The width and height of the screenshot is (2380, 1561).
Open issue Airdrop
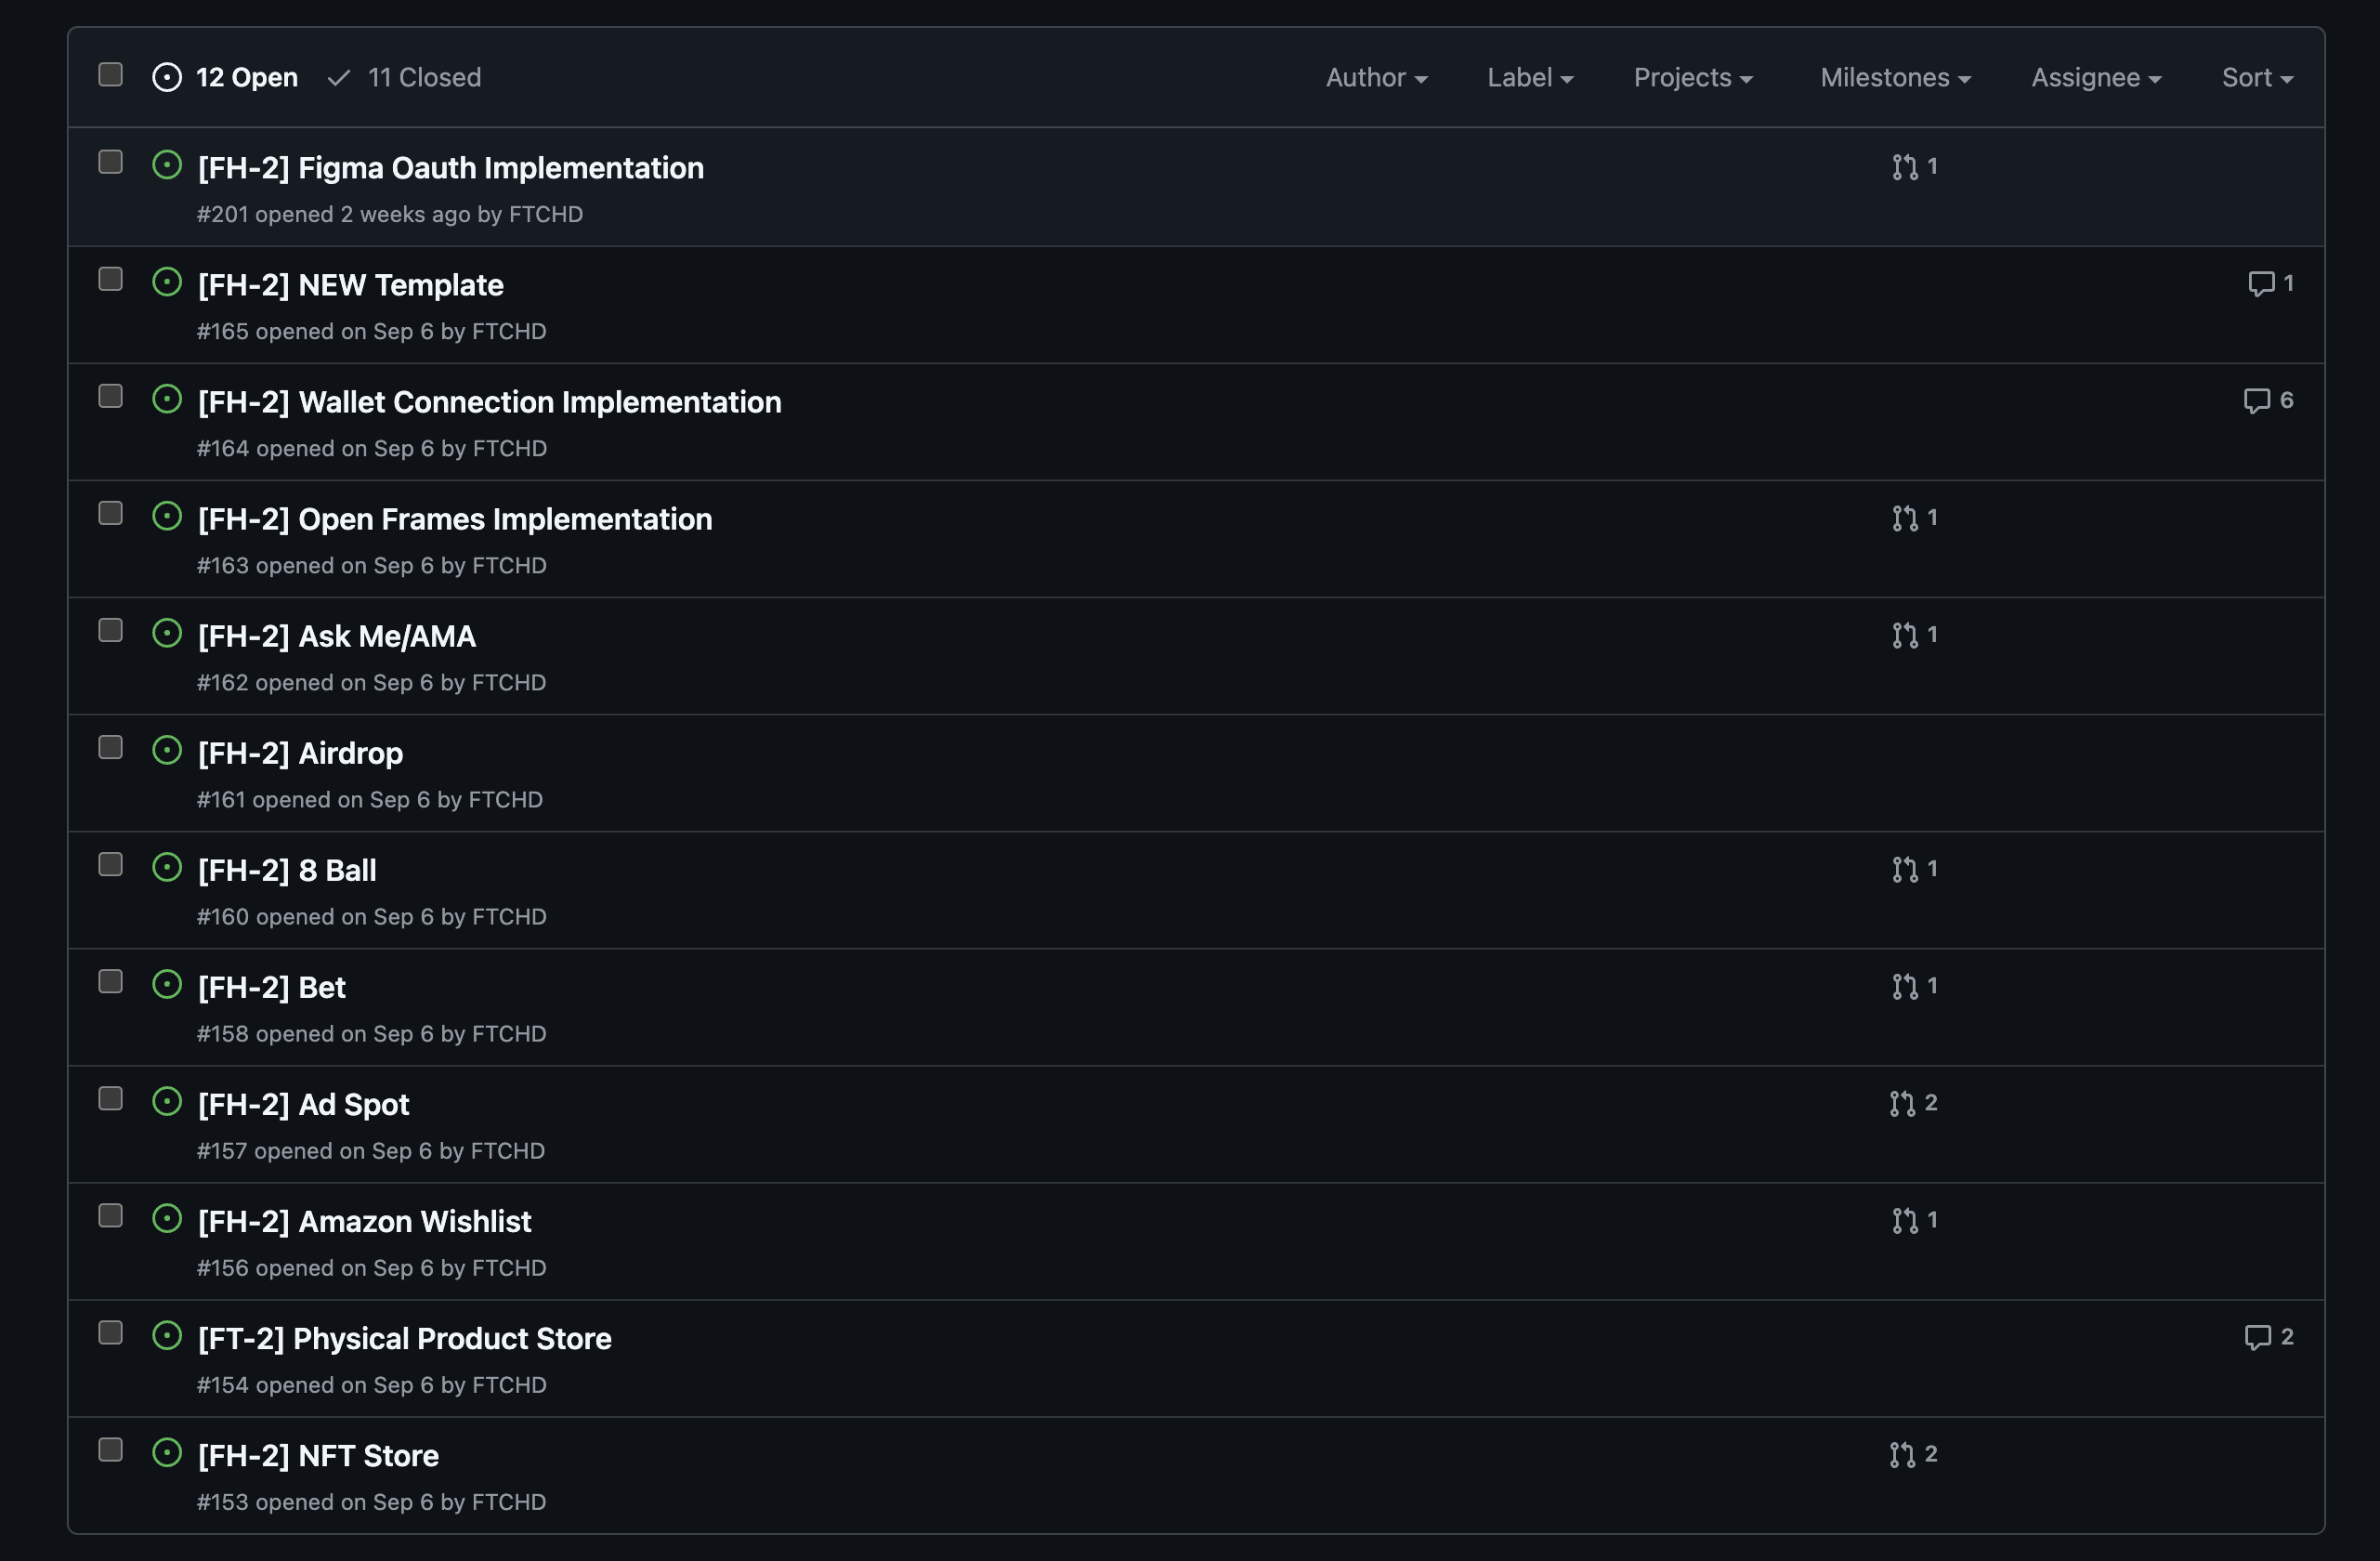[x=301, y=752]
